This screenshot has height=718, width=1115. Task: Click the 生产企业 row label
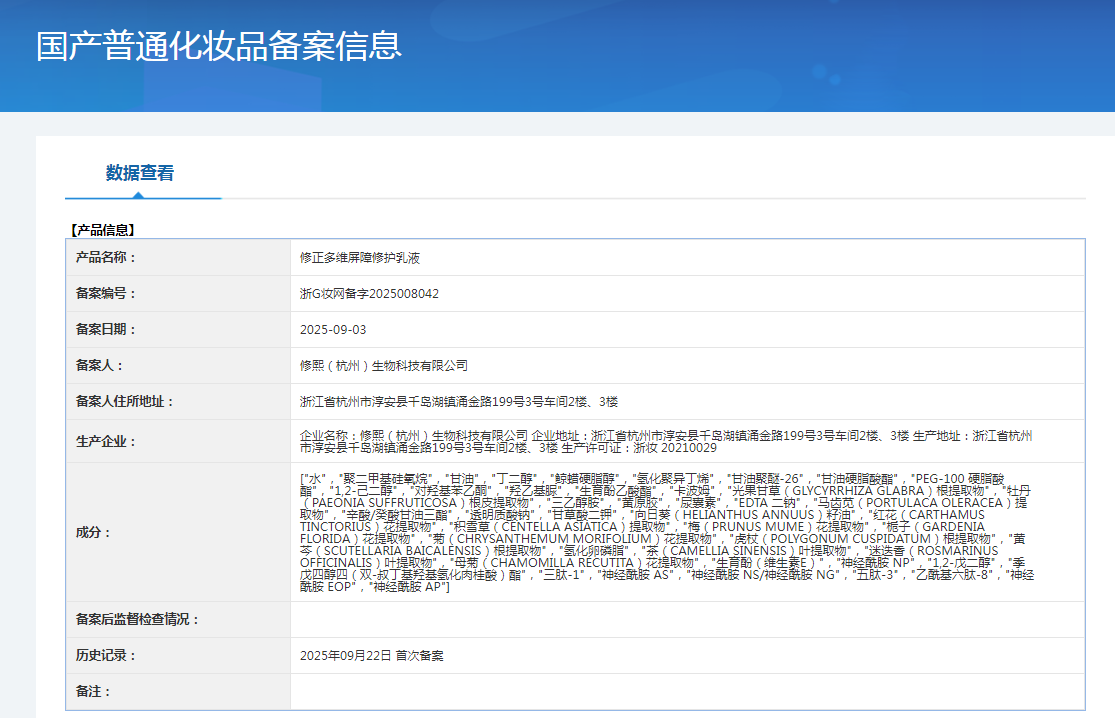106,441
